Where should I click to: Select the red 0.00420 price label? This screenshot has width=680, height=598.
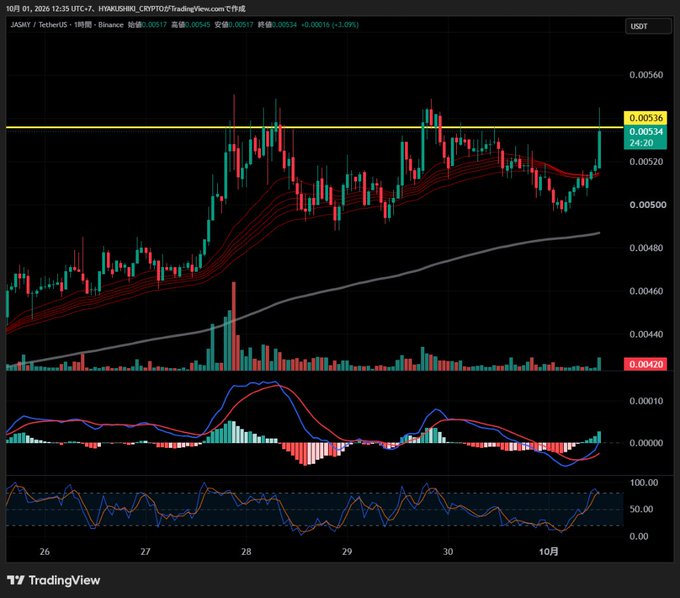pos(645,364)
